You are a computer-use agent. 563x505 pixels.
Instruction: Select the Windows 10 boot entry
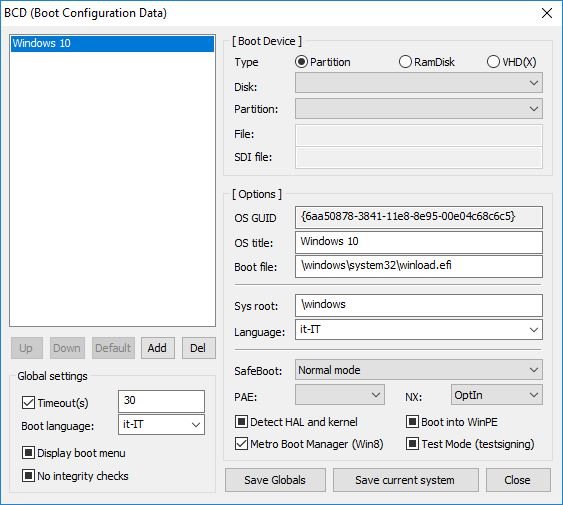112,43
